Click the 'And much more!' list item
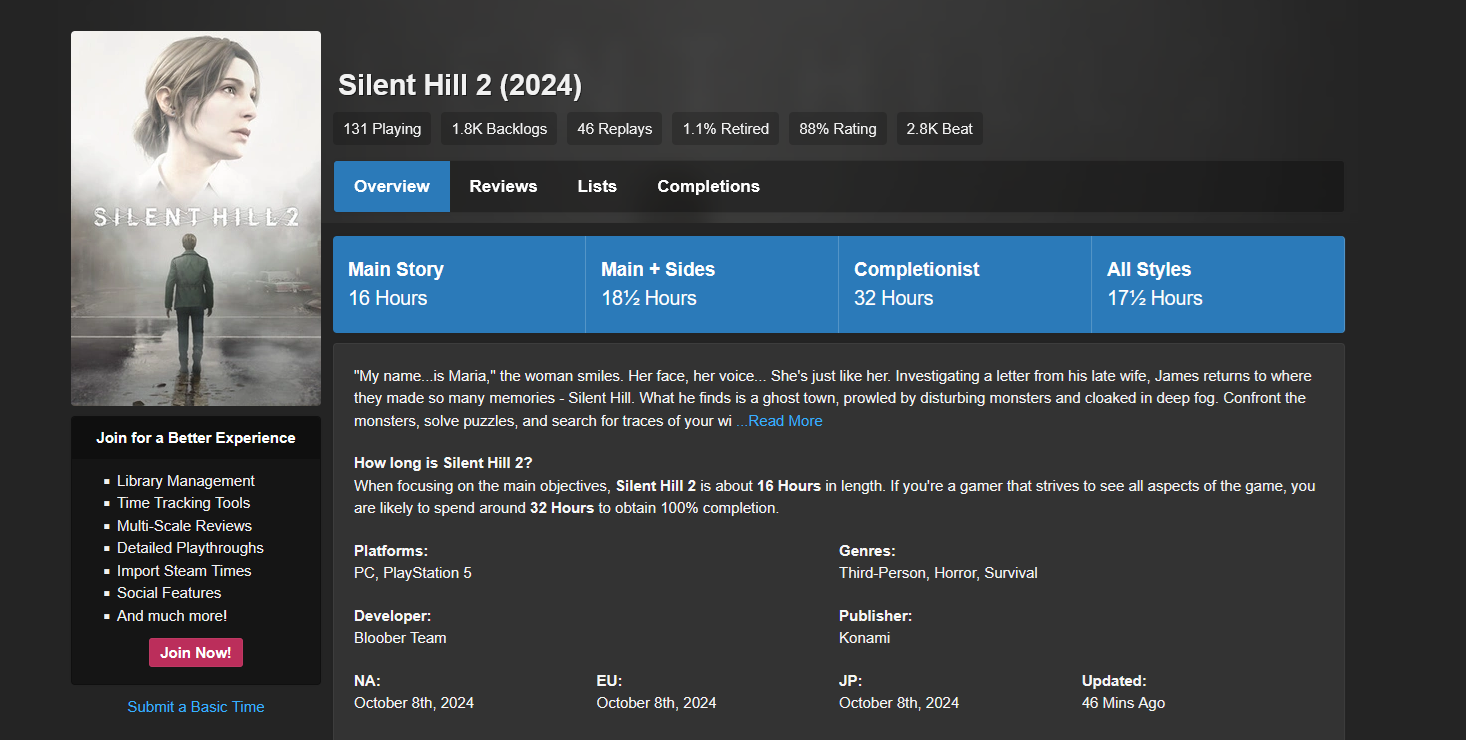This screenshot has width=1466, height=740. click(172, 616)
